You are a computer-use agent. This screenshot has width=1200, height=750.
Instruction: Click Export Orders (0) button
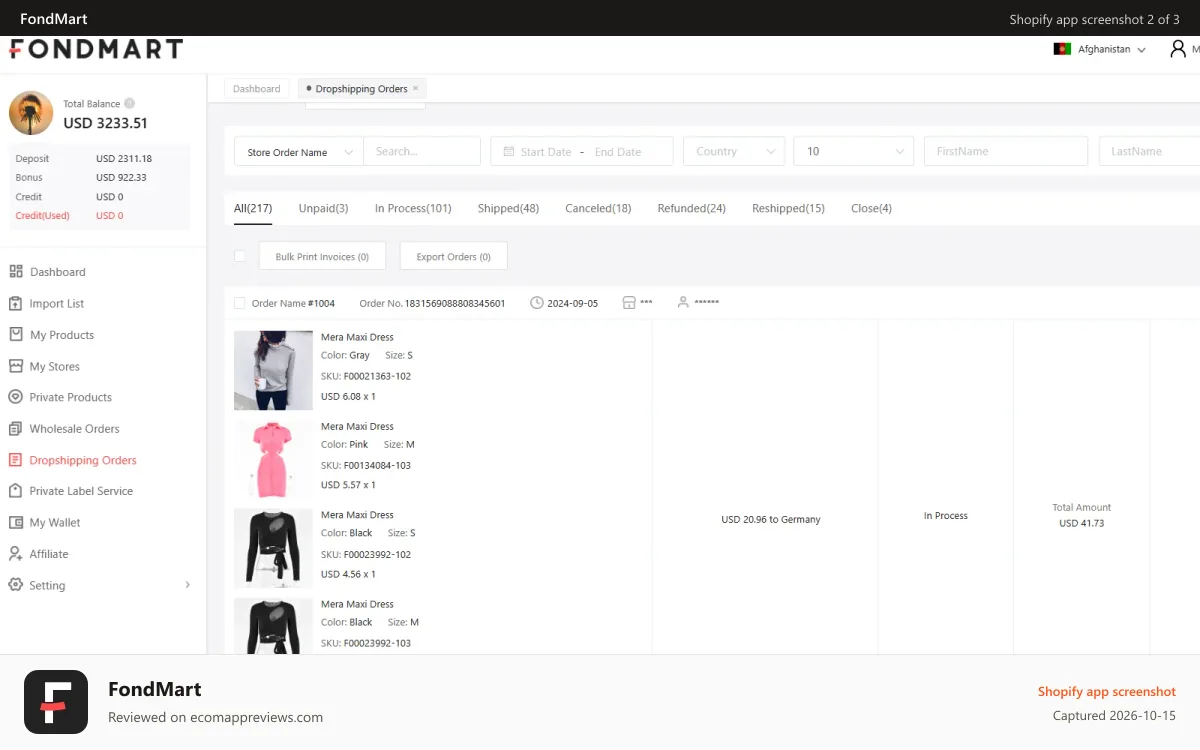[453, 256]
